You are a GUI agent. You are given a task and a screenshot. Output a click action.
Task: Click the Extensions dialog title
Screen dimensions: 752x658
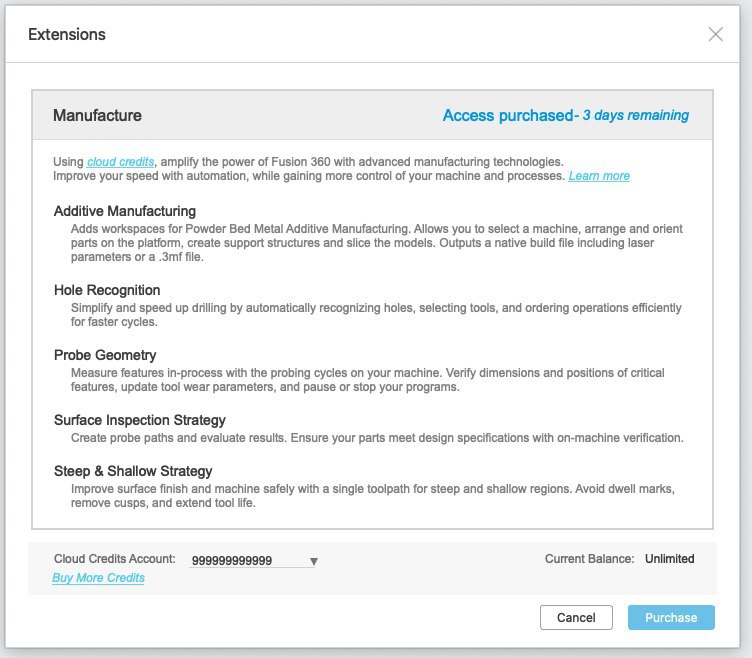(67, 35)
